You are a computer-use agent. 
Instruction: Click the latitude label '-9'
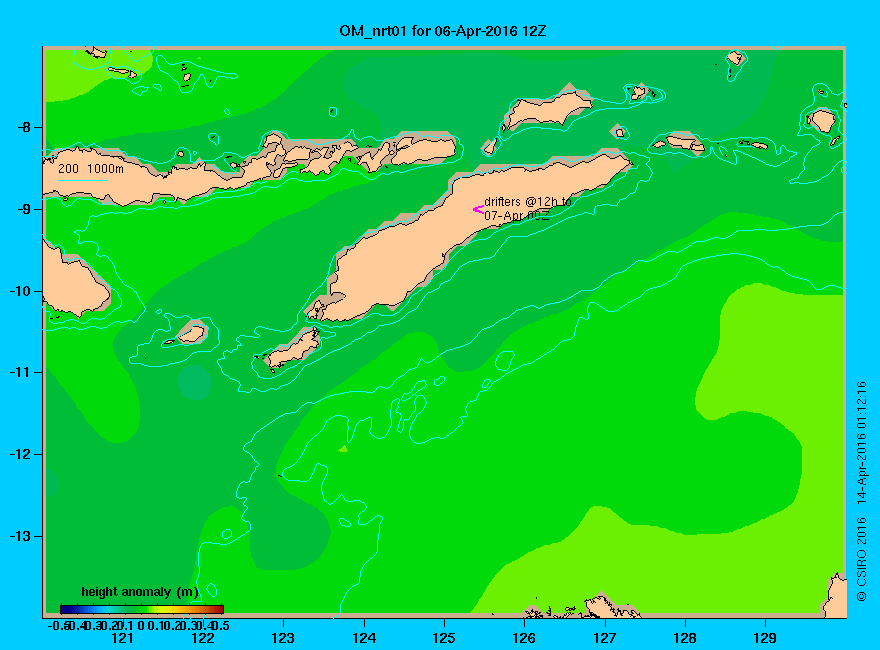24,209
